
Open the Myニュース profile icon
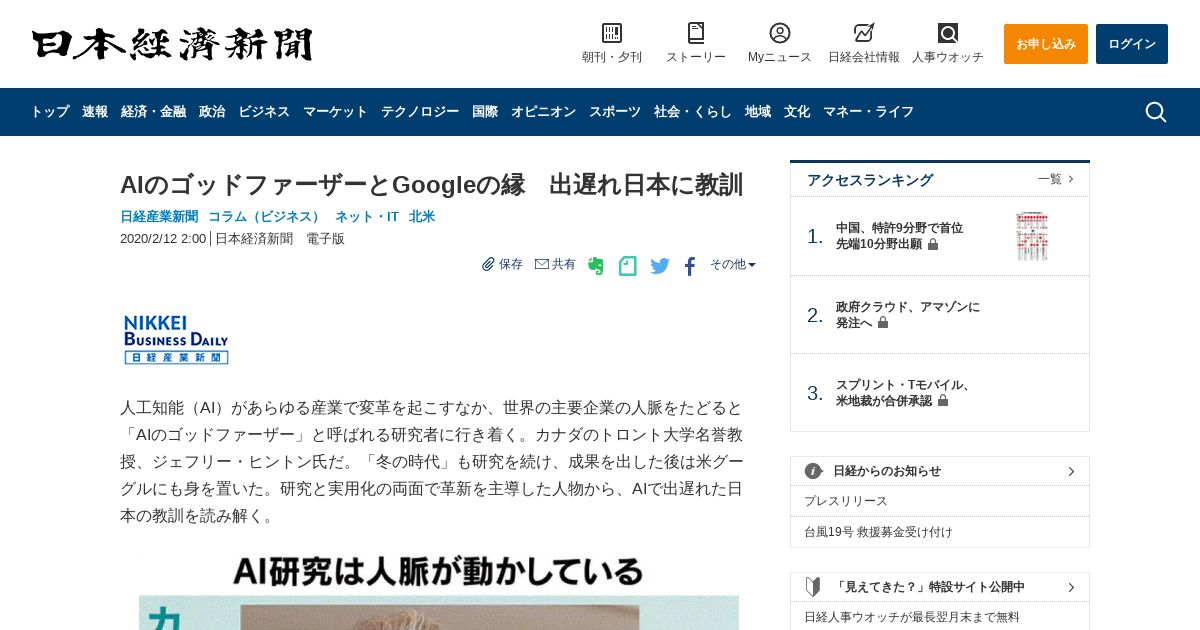click(780, 33)
